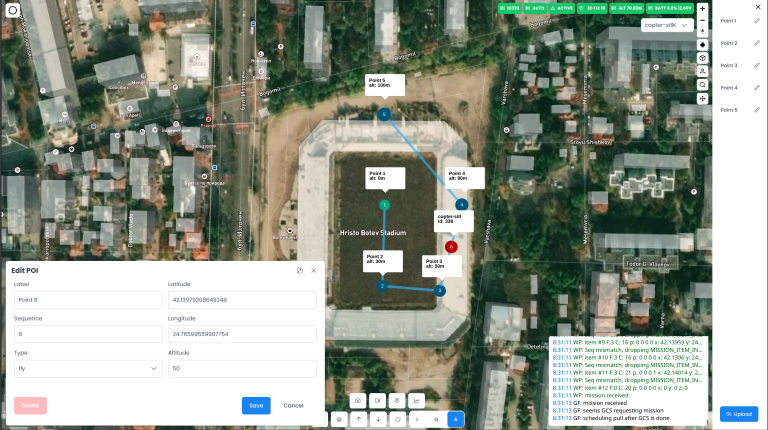Click the up arrow takeoff icon
Screen dimensions: 768x430
(x=359, y=419)
